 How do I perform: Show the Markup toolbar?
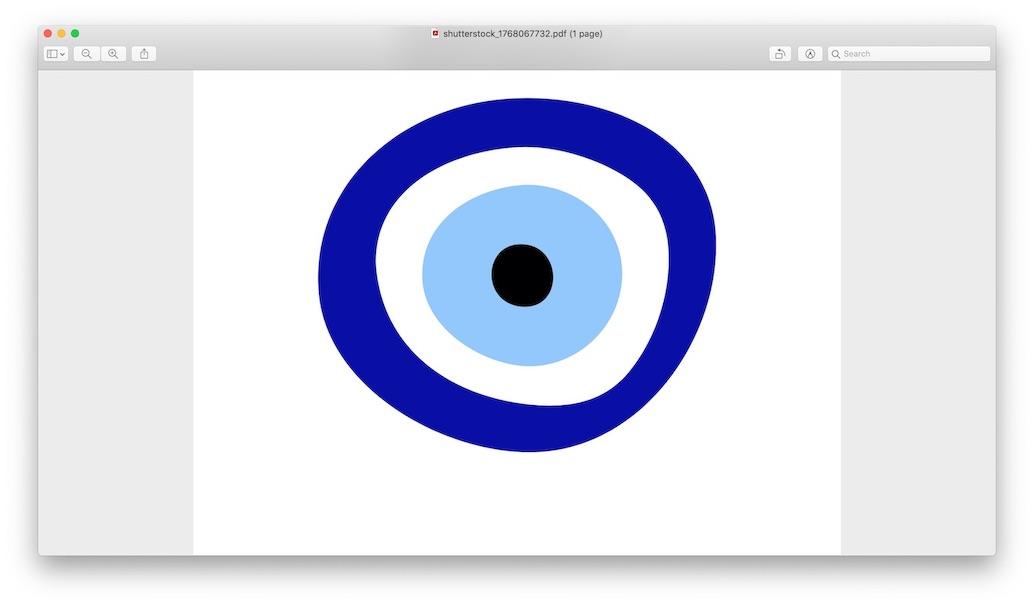[810, 54]
